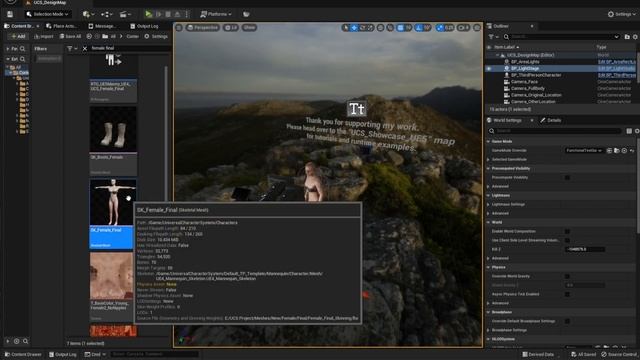Click the Show button in the viewport
This screenshot has width=640, height=360.
click(x=249, y=28)
